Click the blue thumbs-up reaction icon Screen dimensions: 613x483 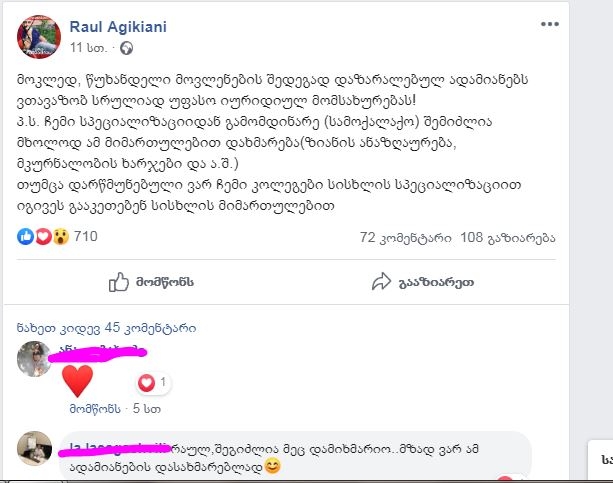25,237
